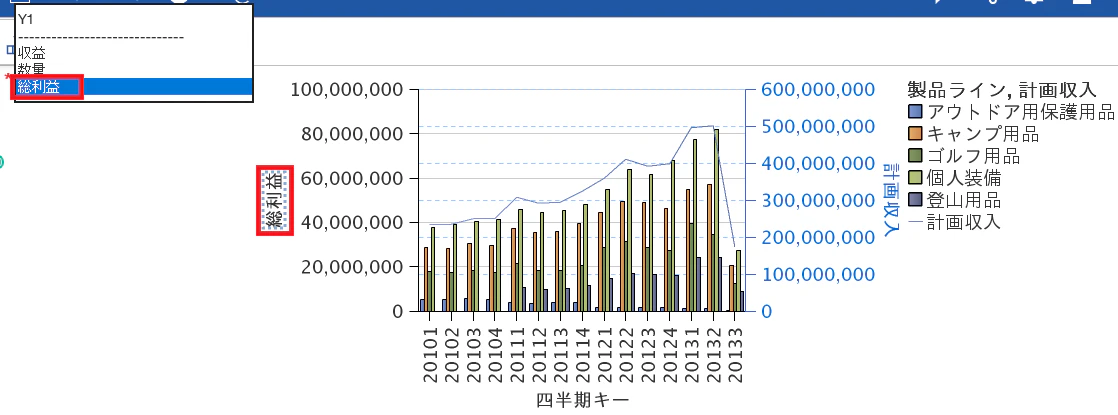Click the 20111 quarter label
Viewport: 1118px width, 415px height.
[518, 354]
